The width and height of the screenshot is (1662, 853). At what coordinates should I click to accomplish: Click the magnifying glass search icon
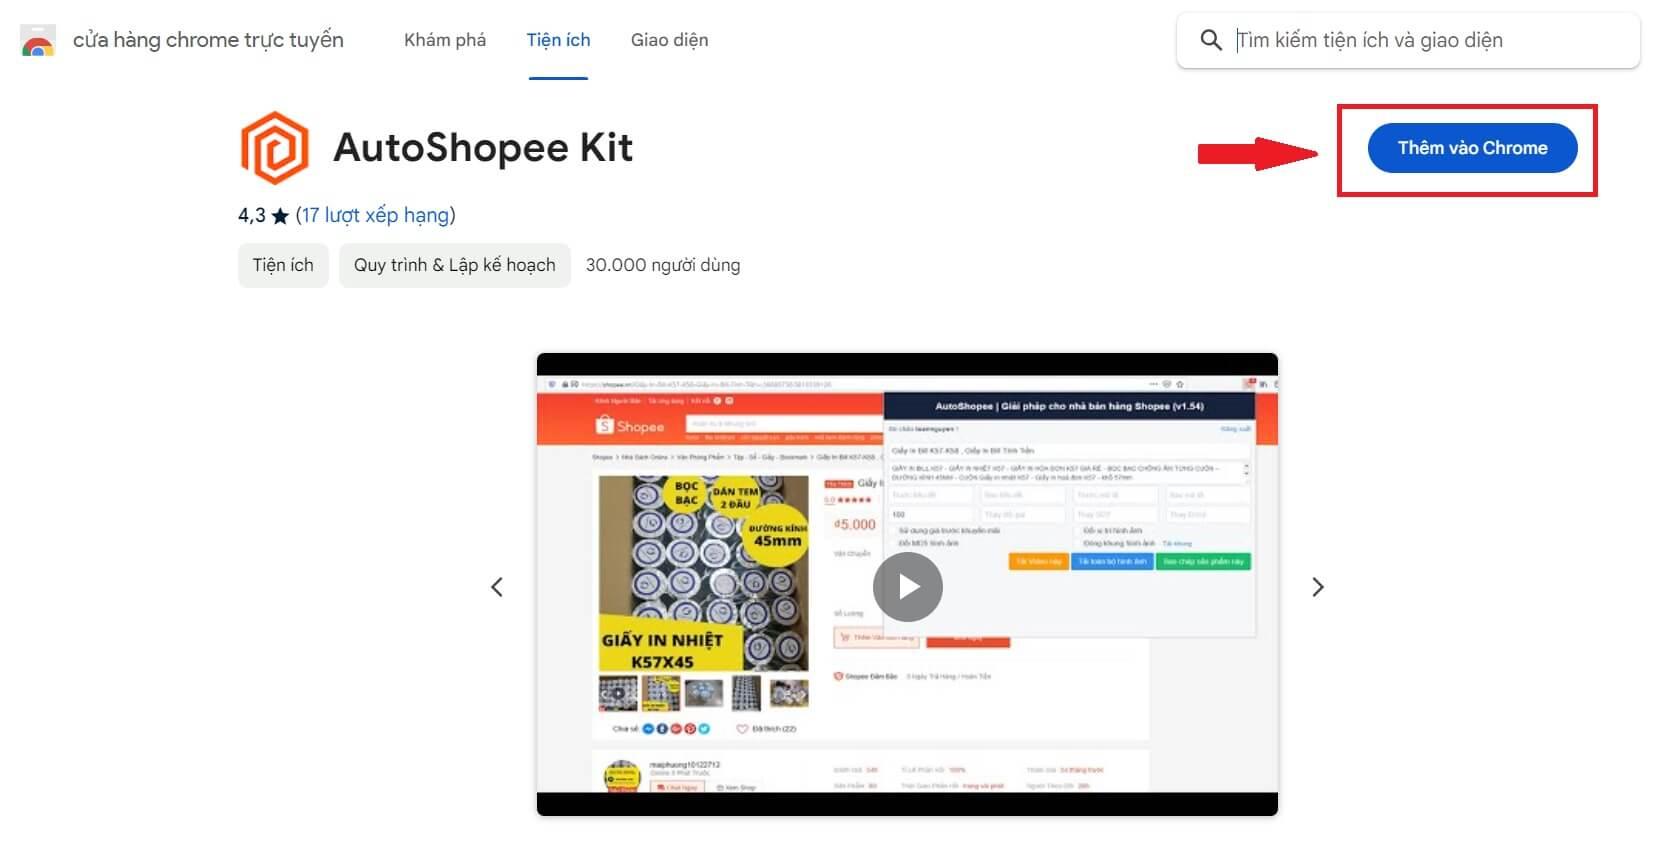coord(1210,40)
